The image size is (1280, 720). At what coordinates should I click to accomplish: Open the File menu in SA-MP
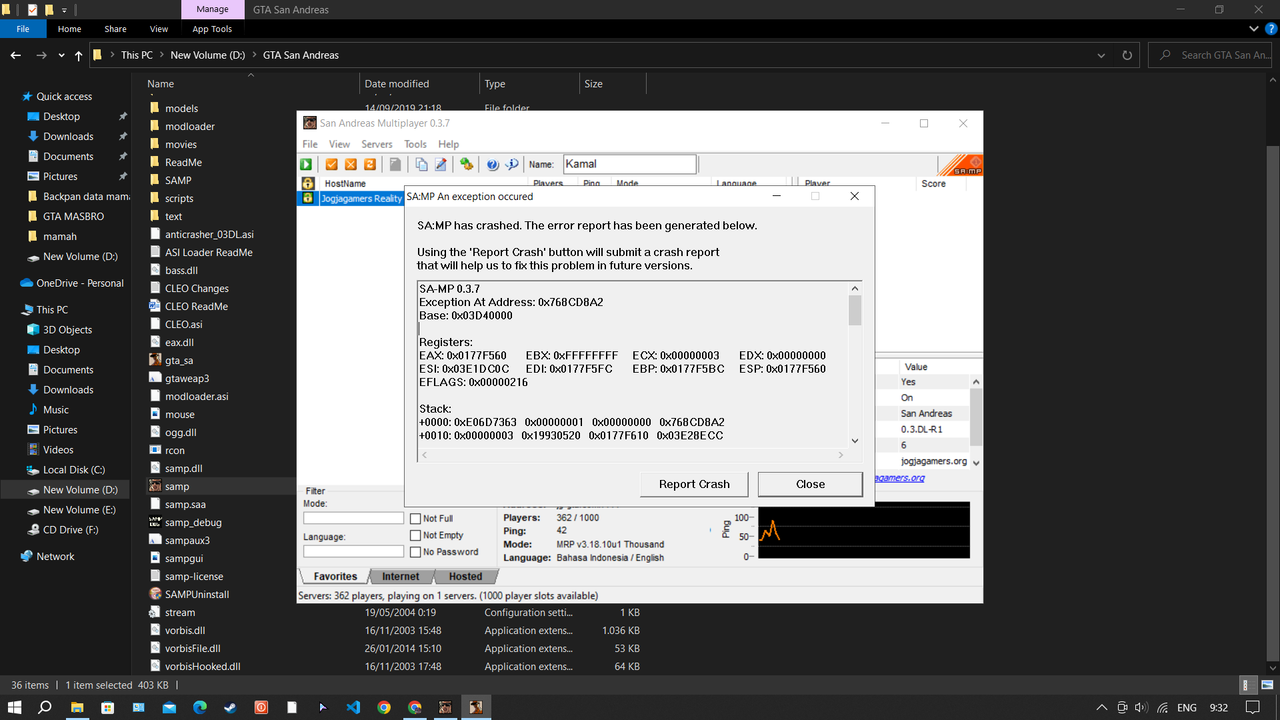pyautogui.click(x=310, y=144)
